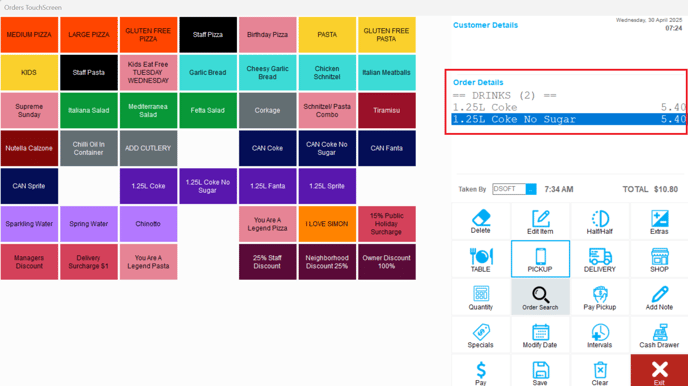Select the 1.25L Coke order line
The width and height of the screenshot is (688, 386).
click(x=569, y=107)
